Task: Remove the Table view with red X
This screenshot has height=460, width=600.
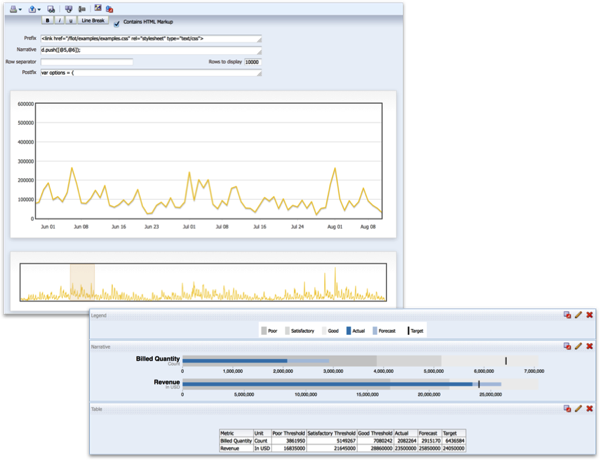Action: pos(589,409)
